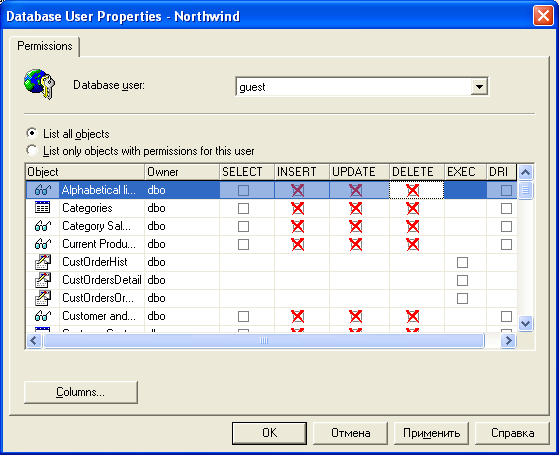Click the horizontal scrollbar right arrow

[508, 341]
